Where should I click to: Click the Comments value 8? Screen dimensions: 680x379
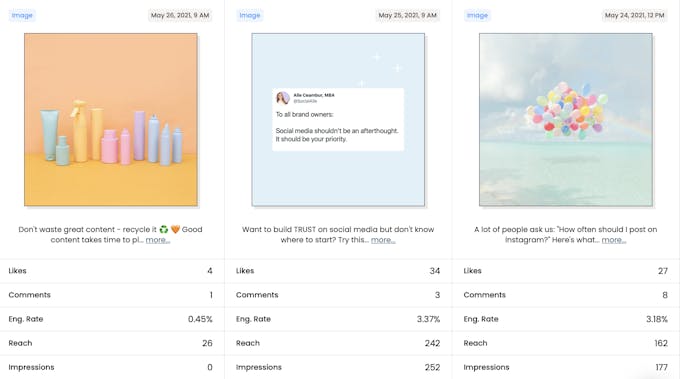665,295
